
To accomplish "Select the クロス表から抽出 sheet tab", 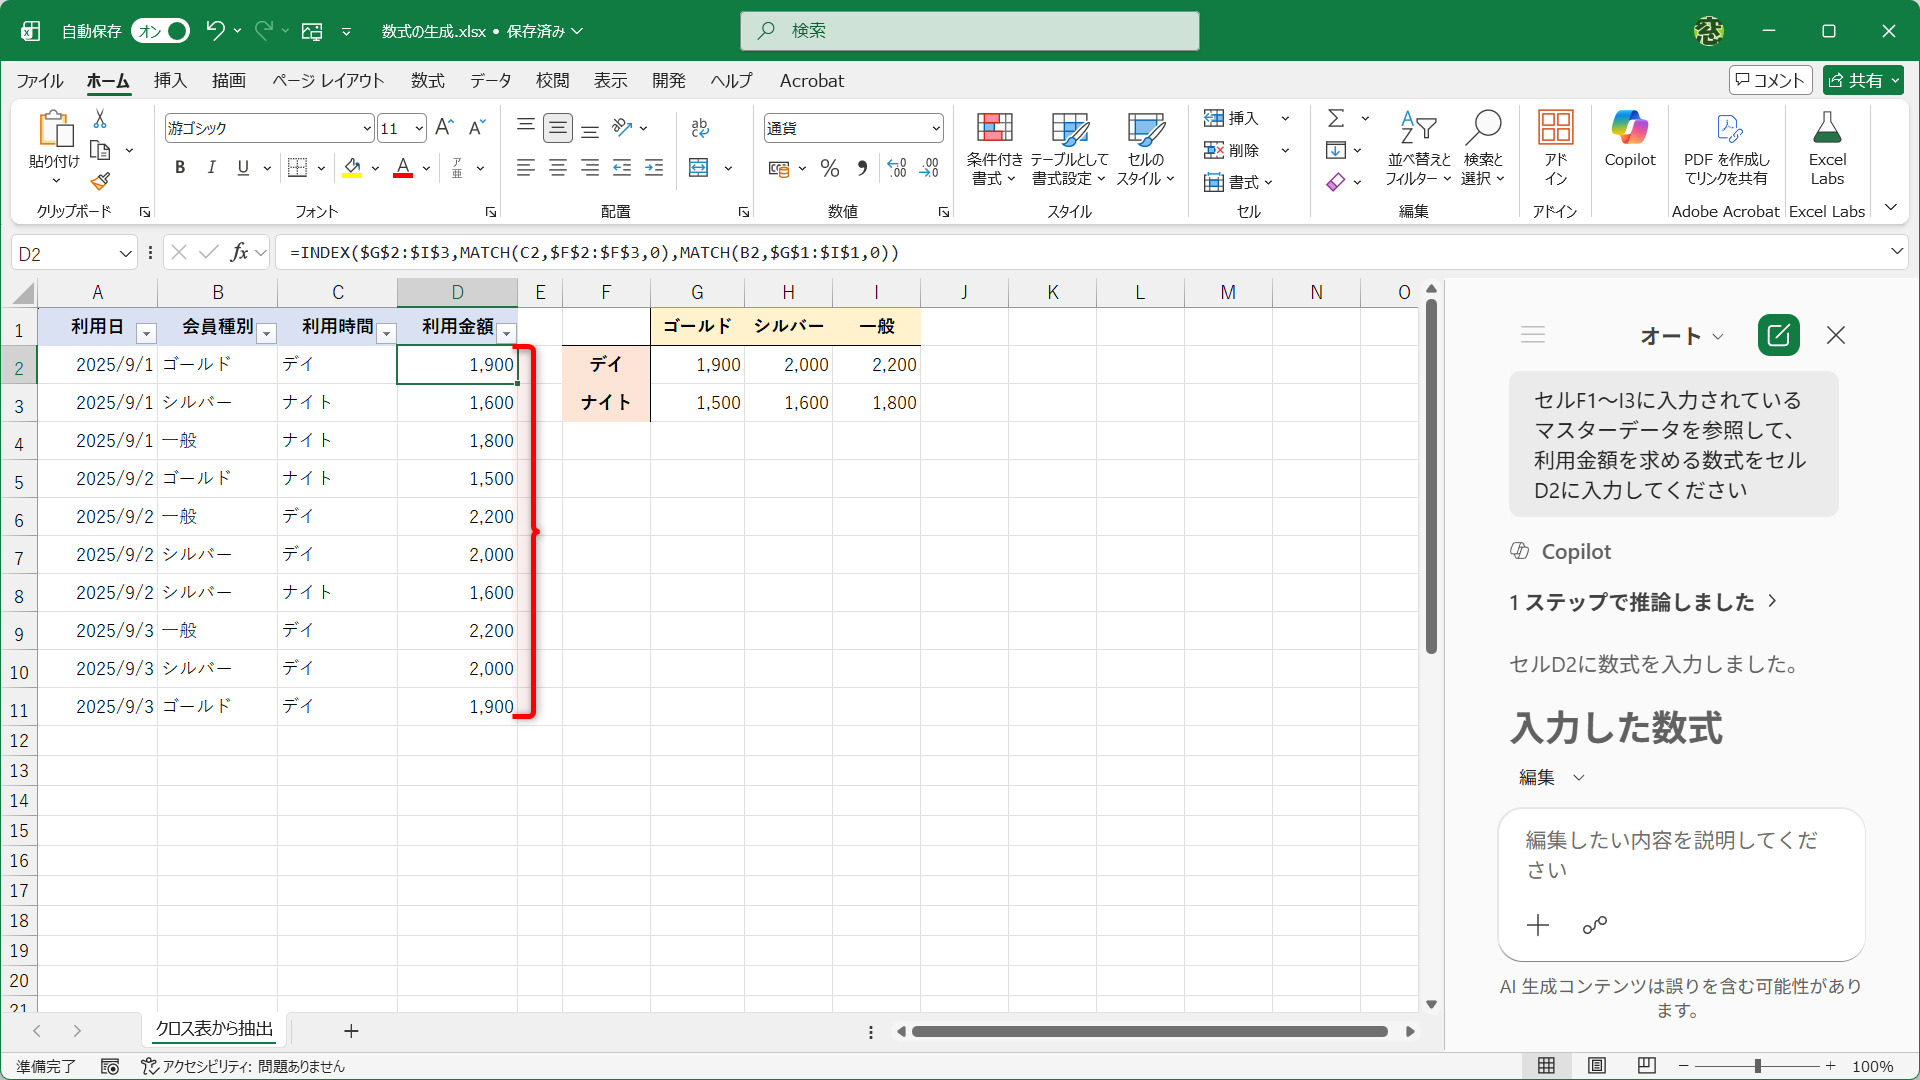I will tap(214, 1029).
